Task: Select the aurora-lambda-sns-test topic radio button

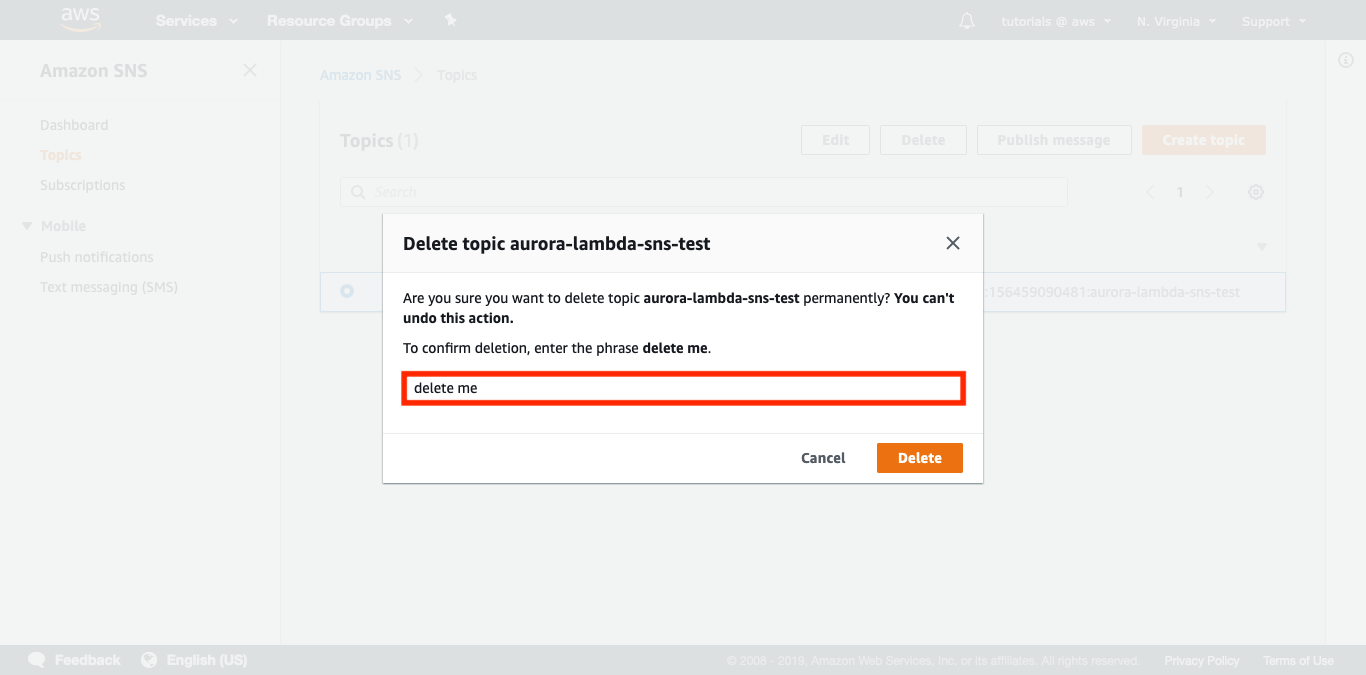Action: click(x=347, y=291)
